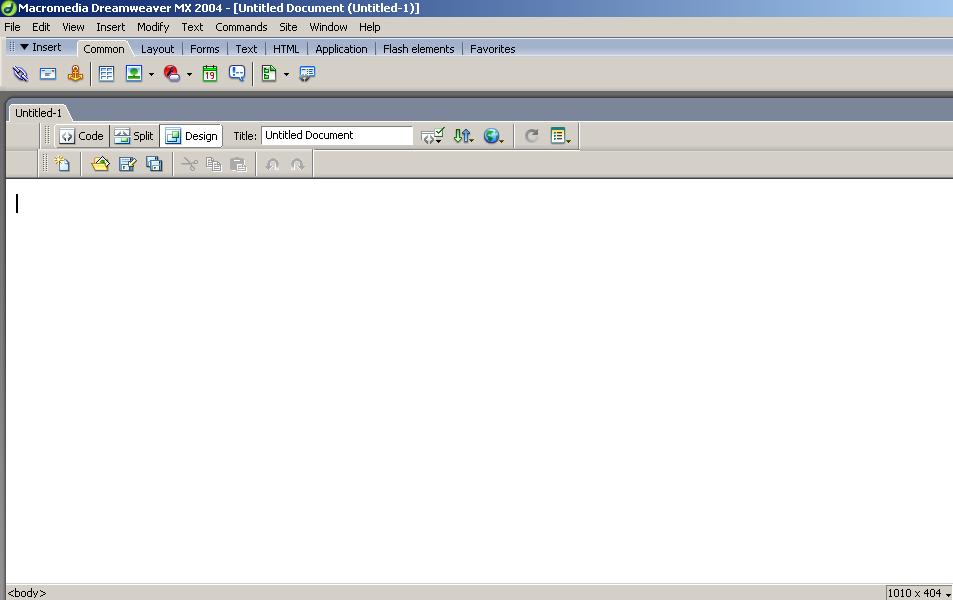The image size is (953, 600).
Task: Insert a Comment using speech-bubble icon
Action: [237, 74]
